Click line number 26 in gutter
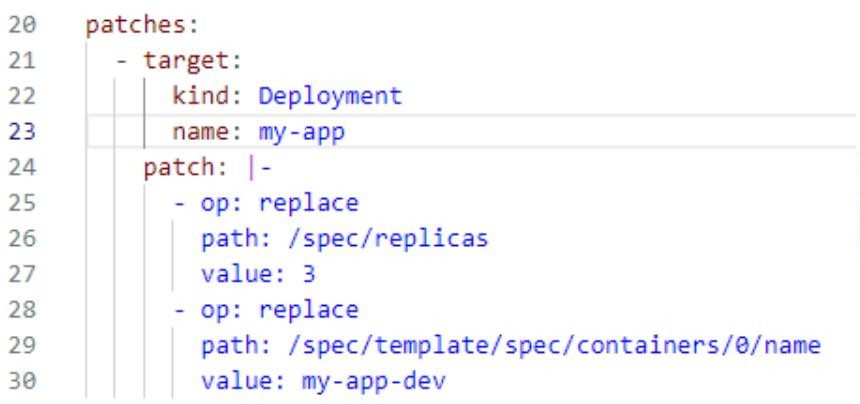 tap(22, 239)
